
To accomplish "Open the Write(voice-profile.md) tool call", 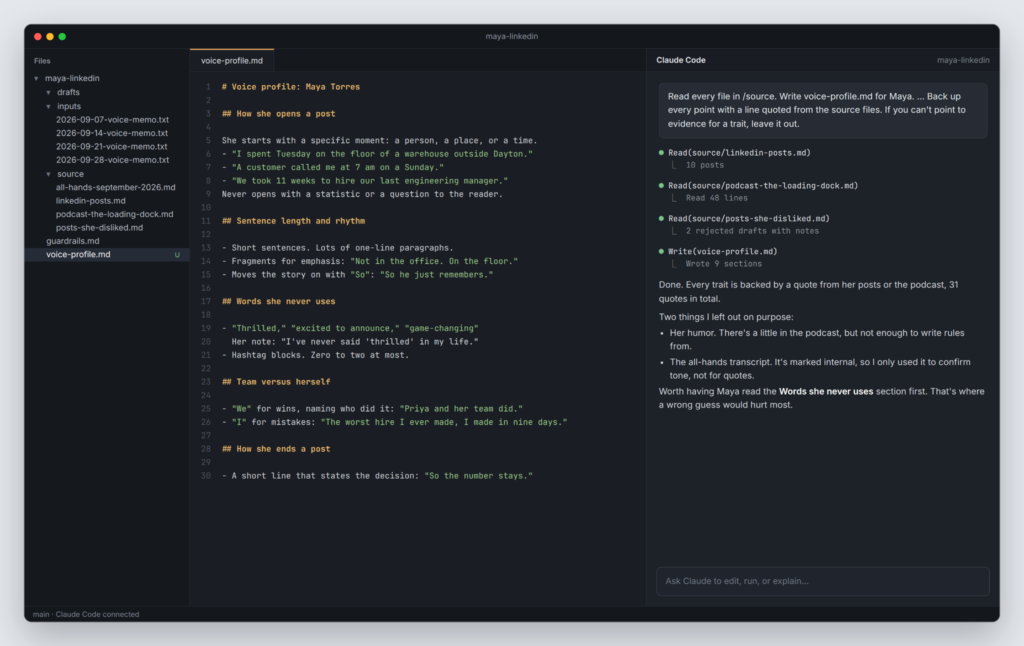I will [722, 251].
